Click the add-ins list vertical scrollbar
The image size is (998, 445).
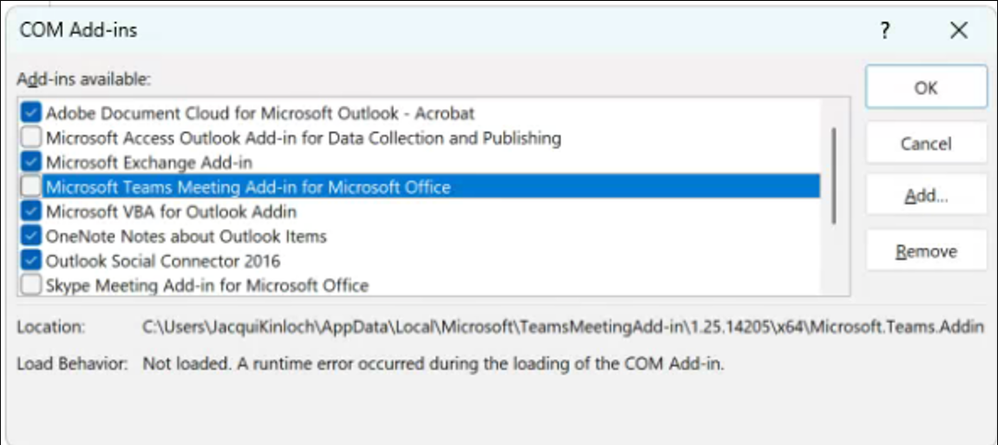coord(835,175)
